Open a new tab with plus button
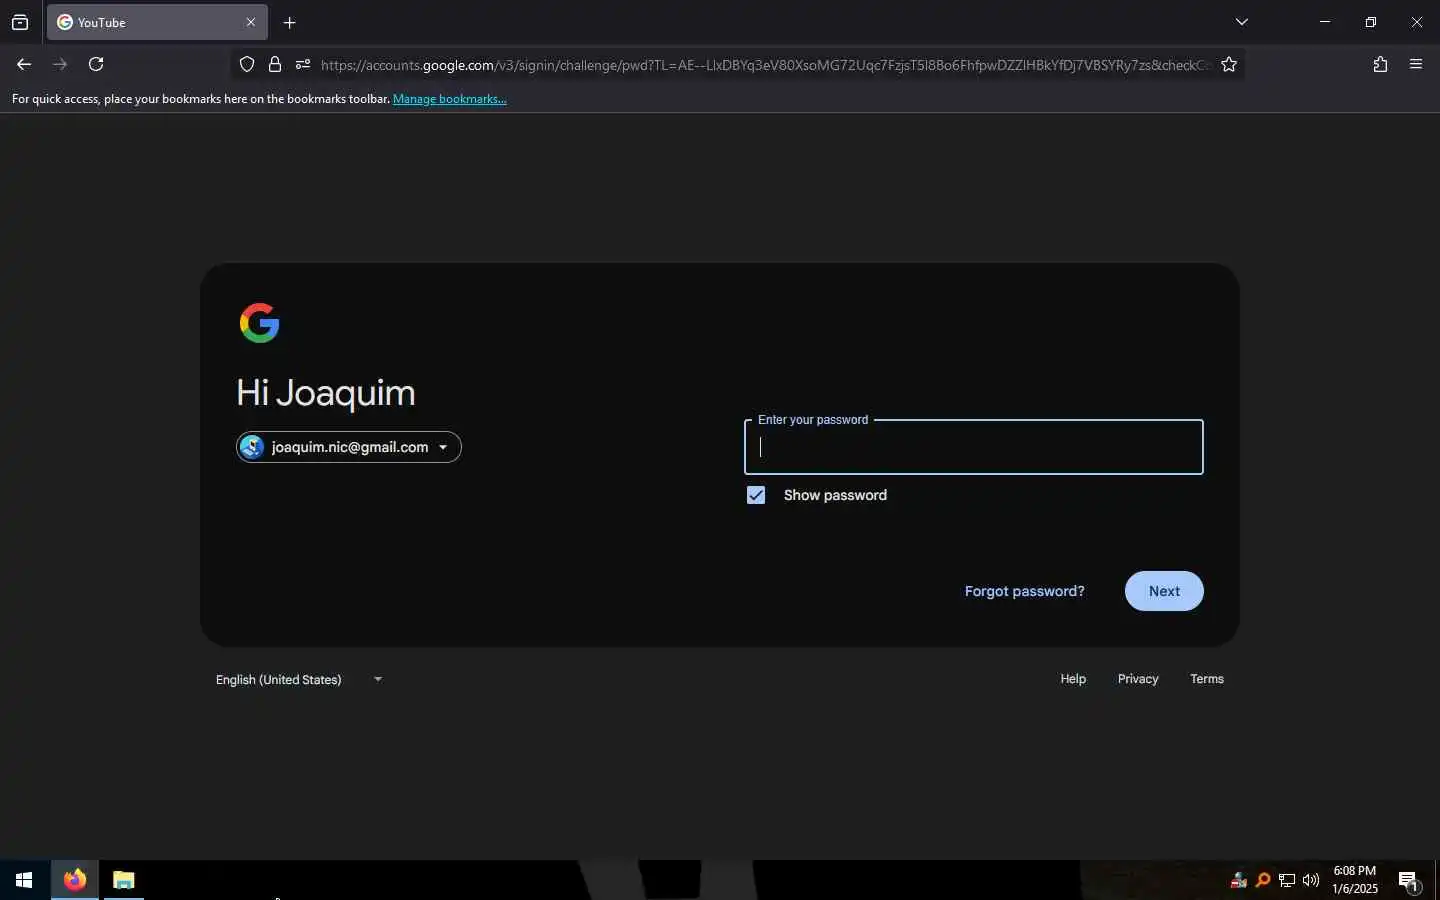Image resolution: width=1440 pixels, height=900 pixels. point(289,22)
